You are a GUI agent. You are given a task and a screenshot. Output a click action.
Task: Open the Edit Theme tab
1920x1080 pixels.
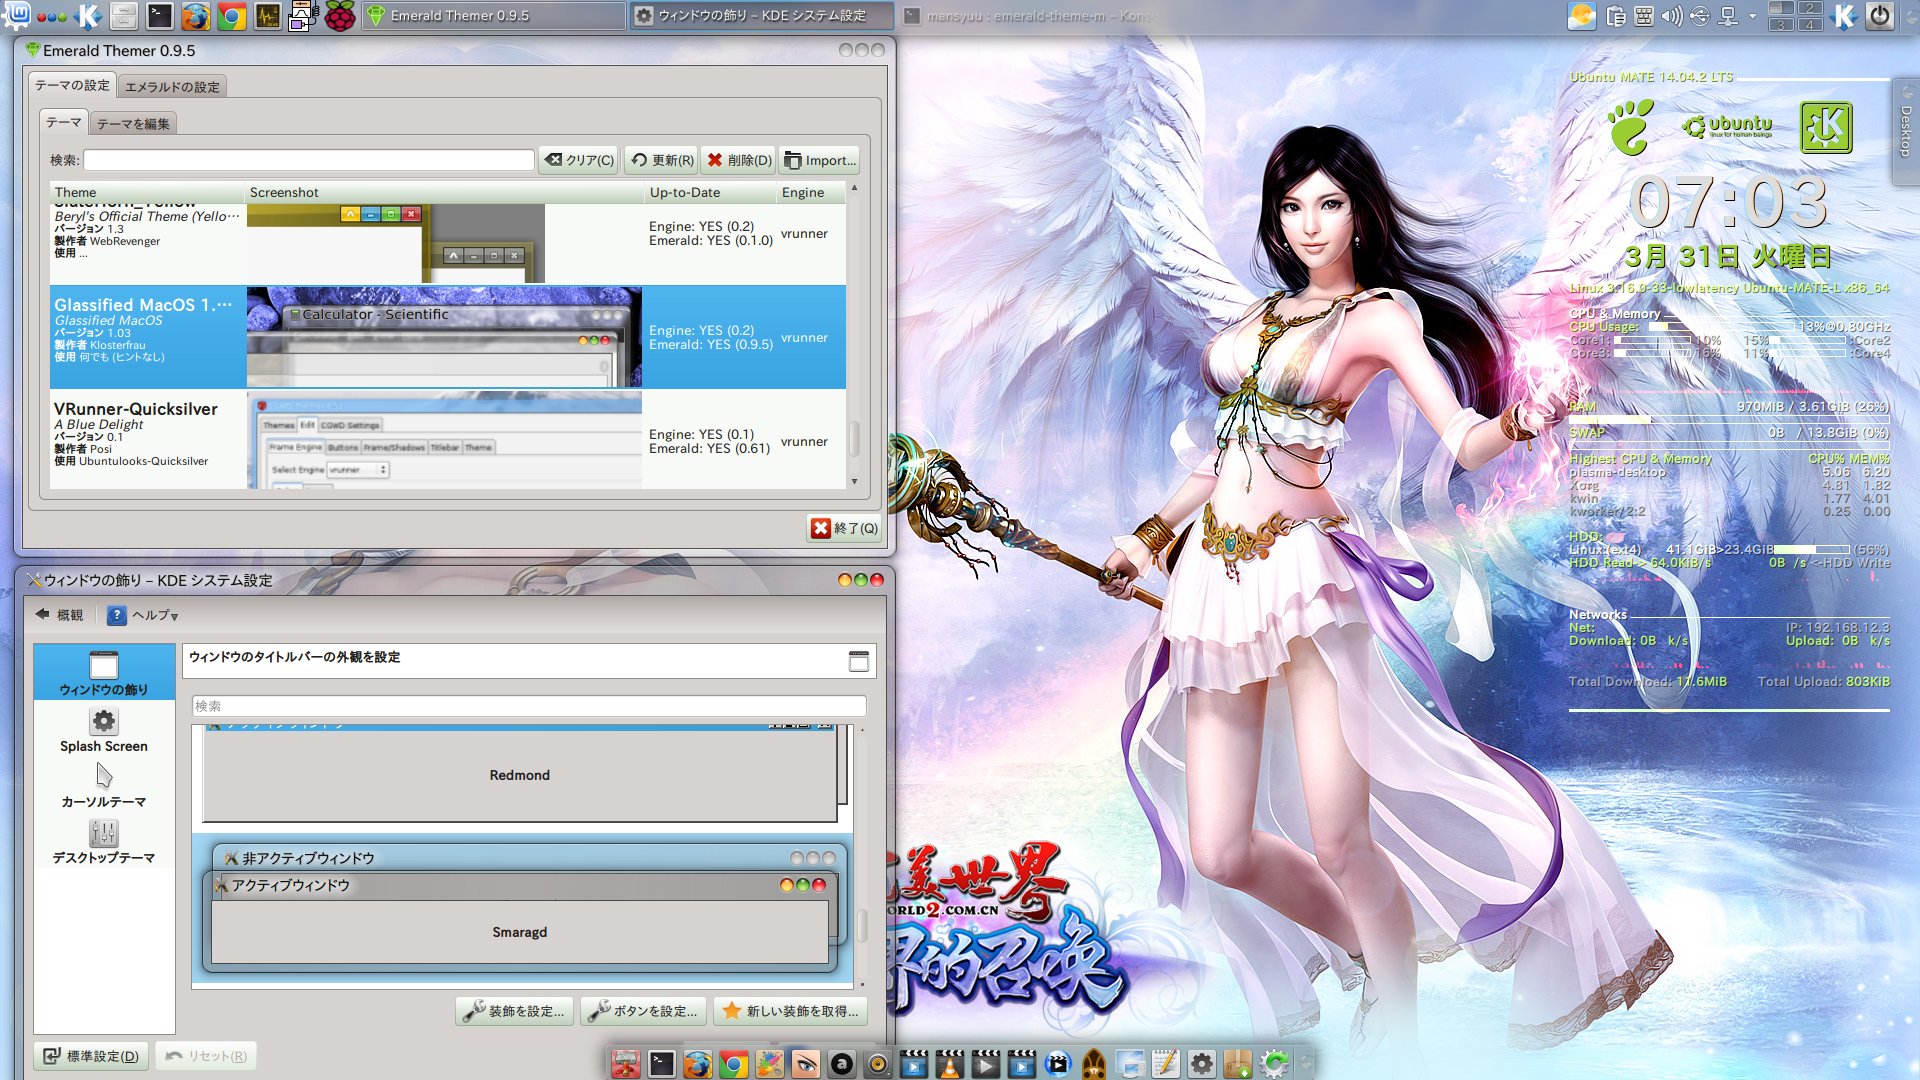pyautogui.click(x=133, y=124)
